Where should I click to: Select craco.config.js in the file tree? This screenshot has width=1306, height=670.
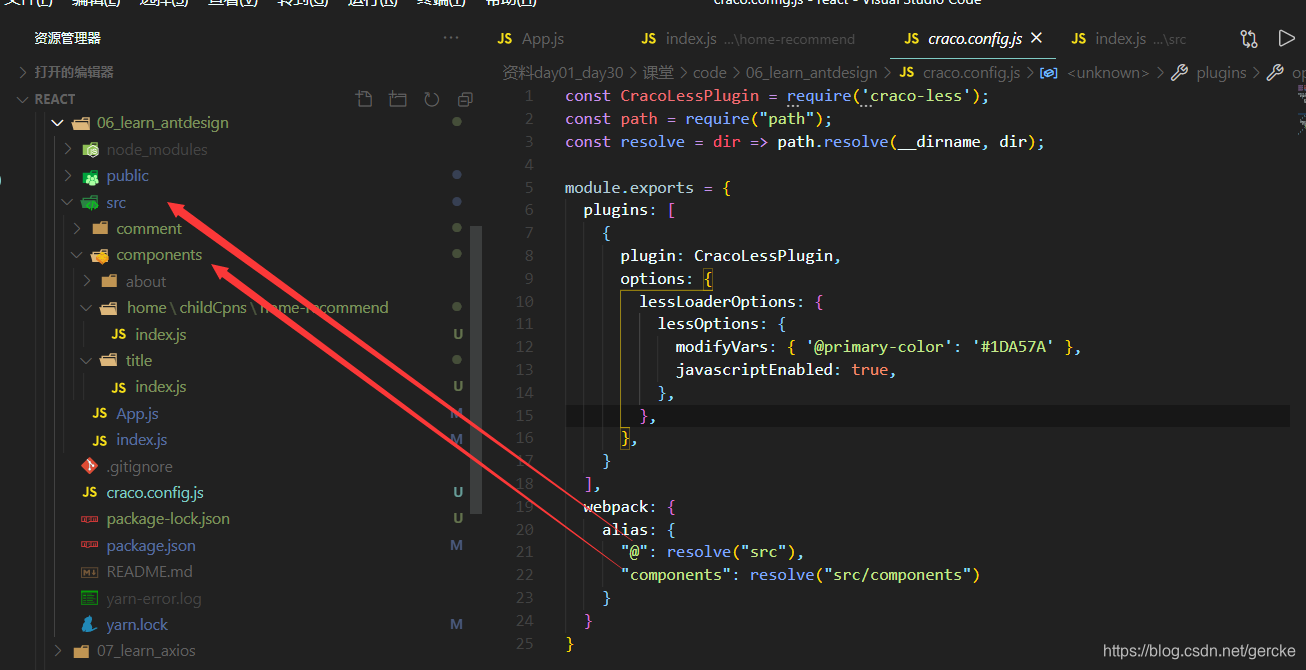155,493
